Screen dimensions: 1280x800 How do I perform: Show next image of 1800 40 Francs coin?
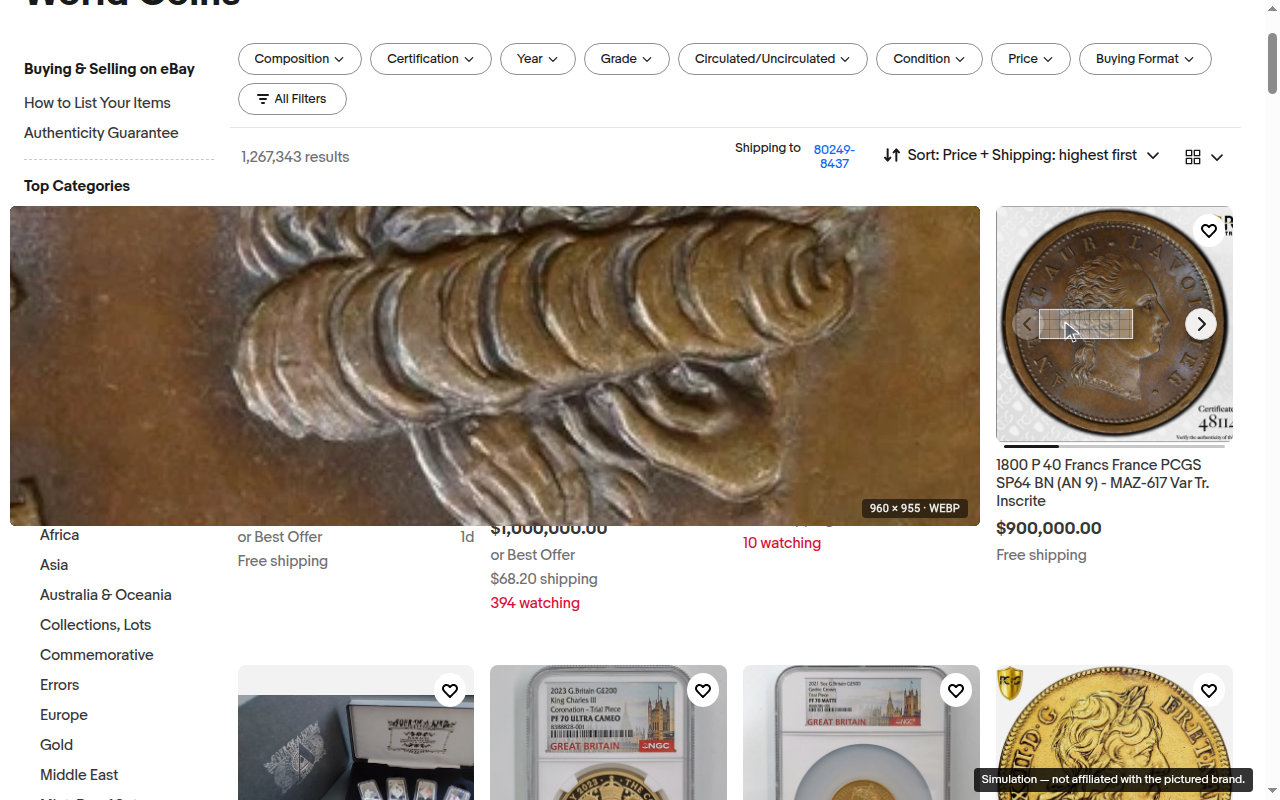[x=1201, y=324]
